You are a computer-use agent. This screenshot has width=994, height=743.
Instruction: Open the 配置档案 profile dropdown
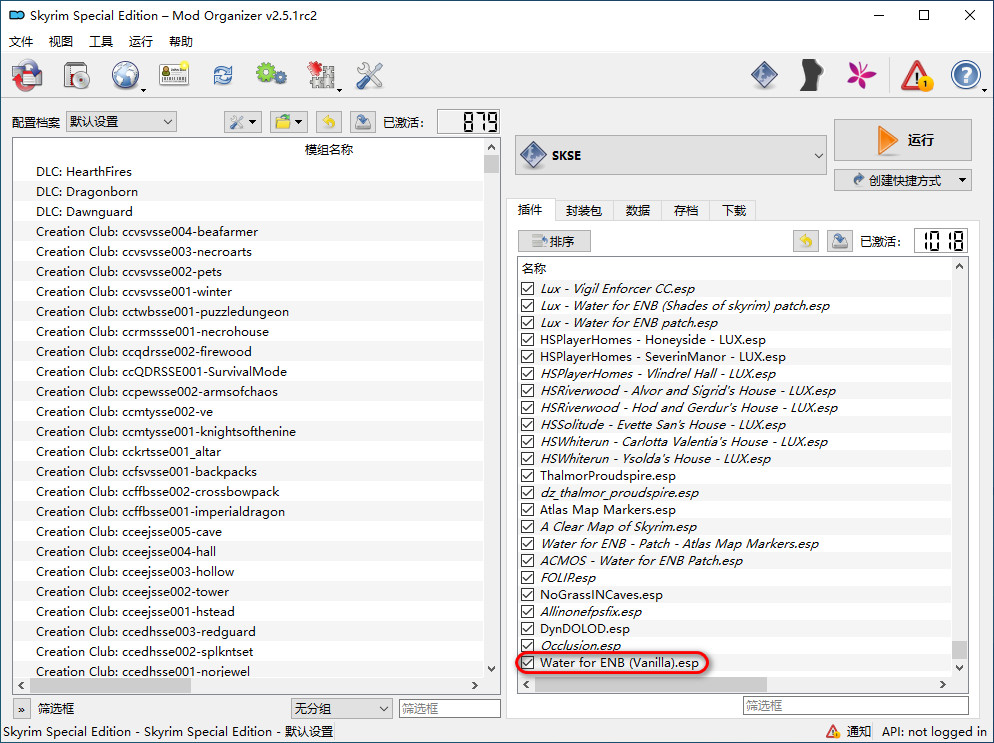point(121,122)
